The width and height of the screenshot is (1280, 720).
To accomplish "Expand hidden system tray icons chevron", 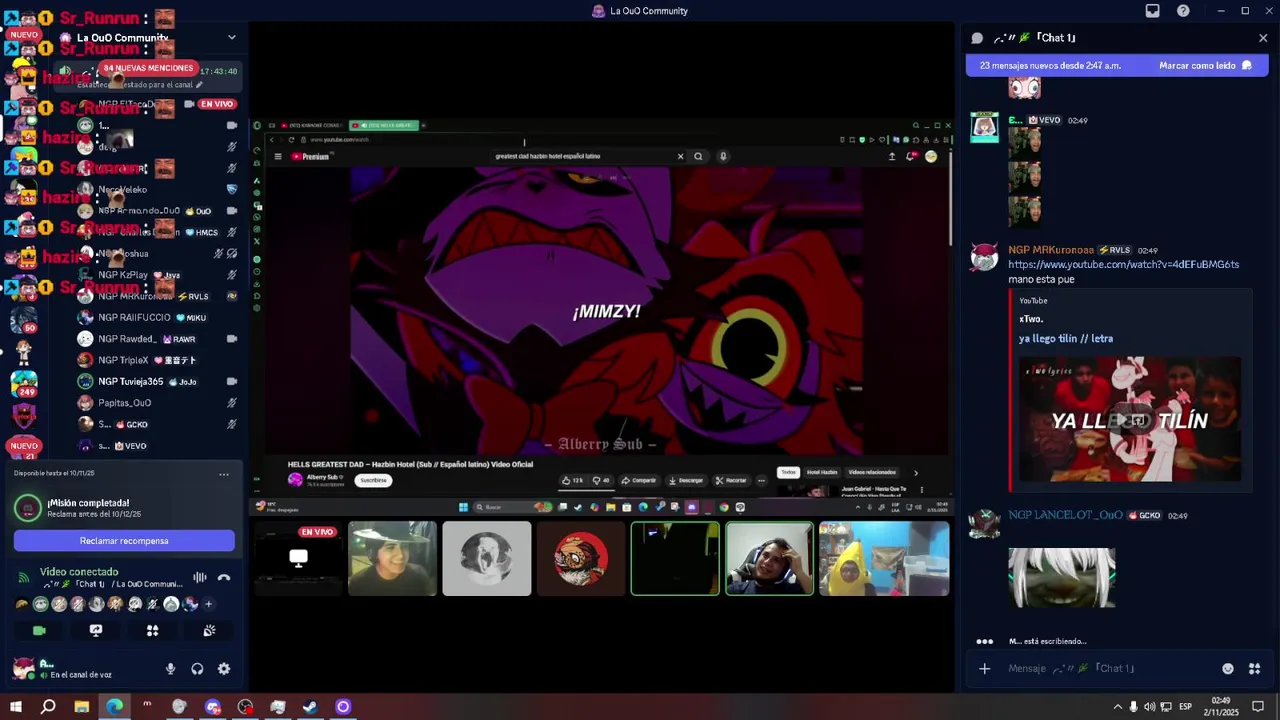I will pyautogui.click(x=1117, y=707).
